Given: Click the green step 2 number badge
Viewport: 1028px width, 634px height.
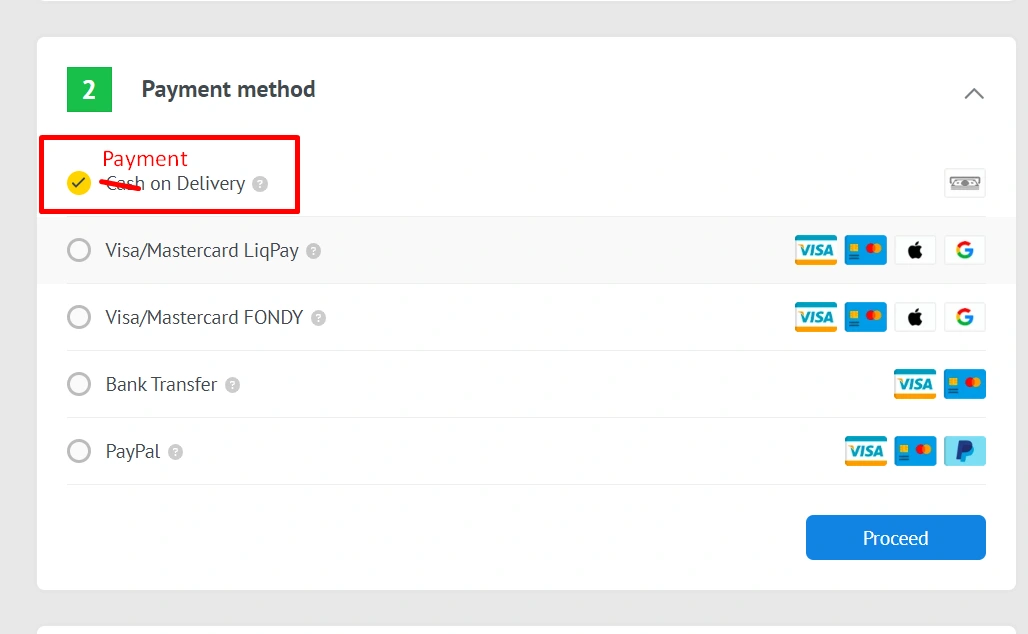Looking at the screenshot, I should pos(89,90).
